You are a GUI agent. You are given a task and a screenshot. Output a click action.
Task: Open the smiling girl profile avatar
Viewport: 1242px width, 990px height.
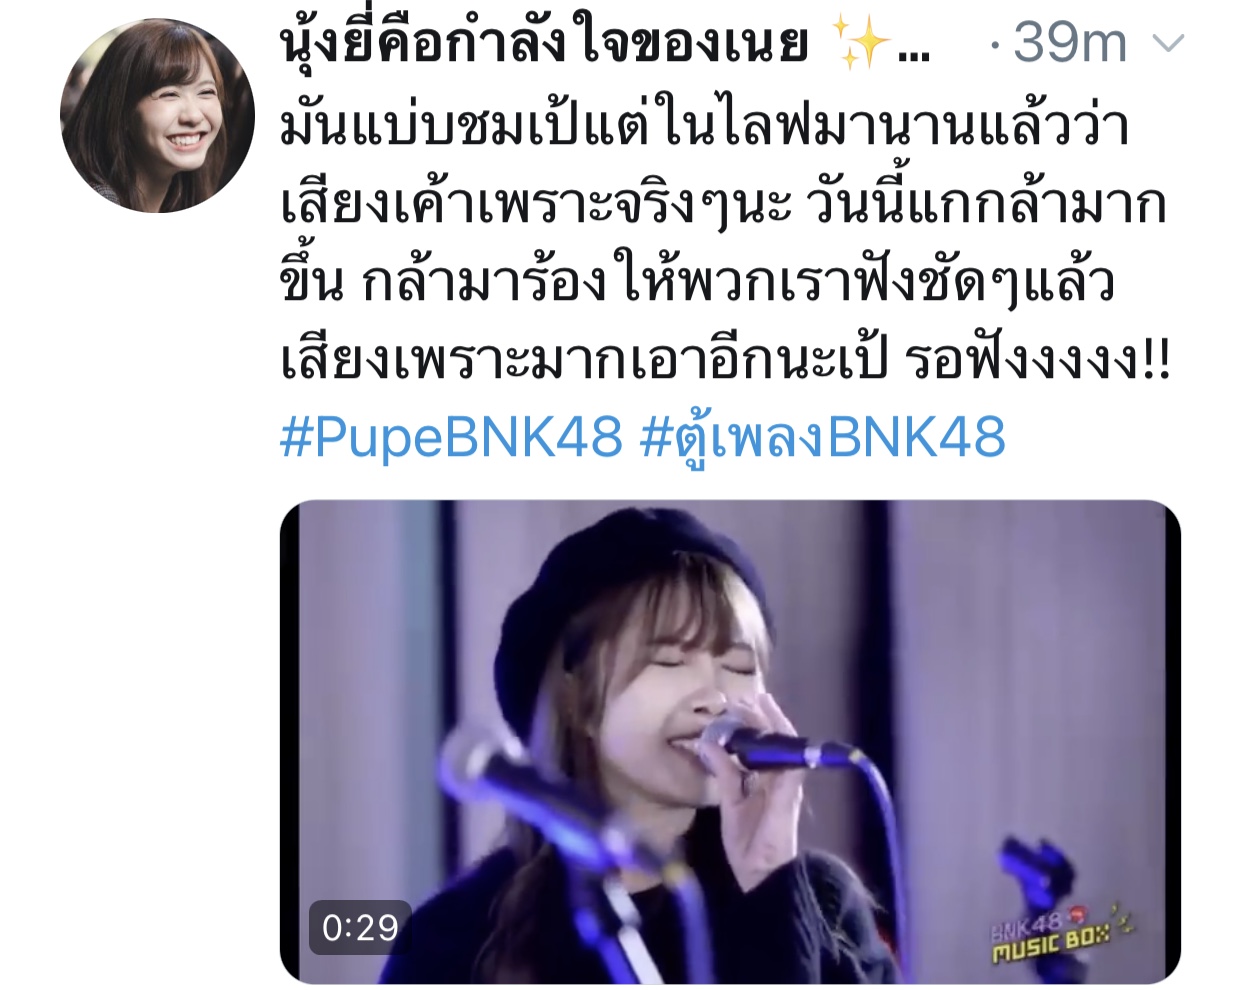click(x=157, y=115)
